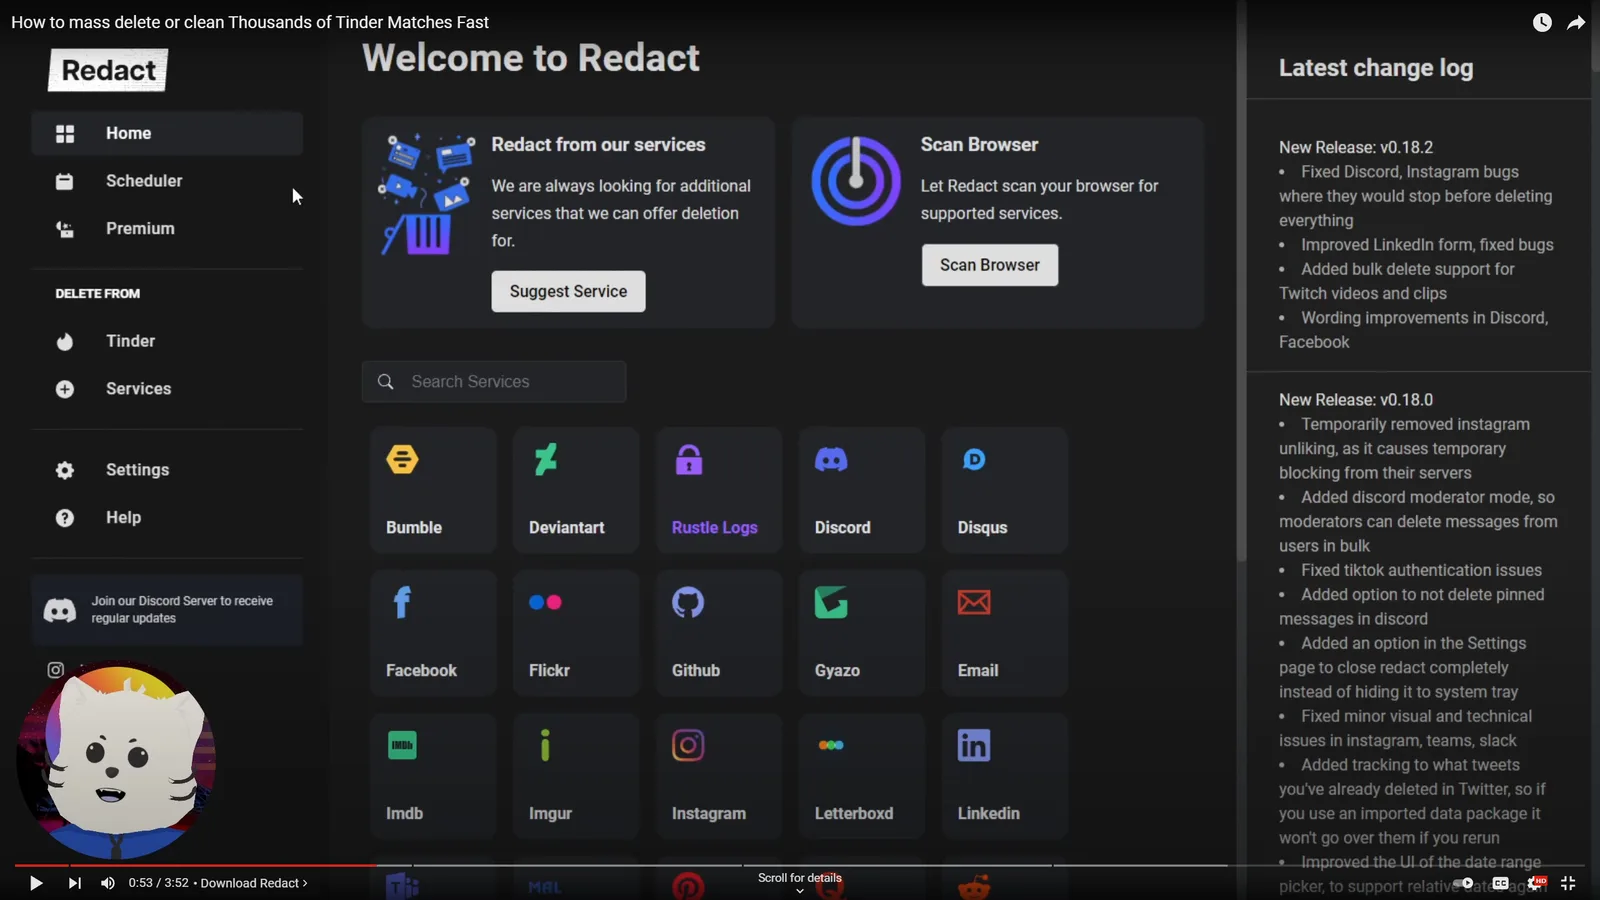Click 'New Release: v0.18.0' heading
Screen dimensions: 1600x900
tap(1356, 400)
